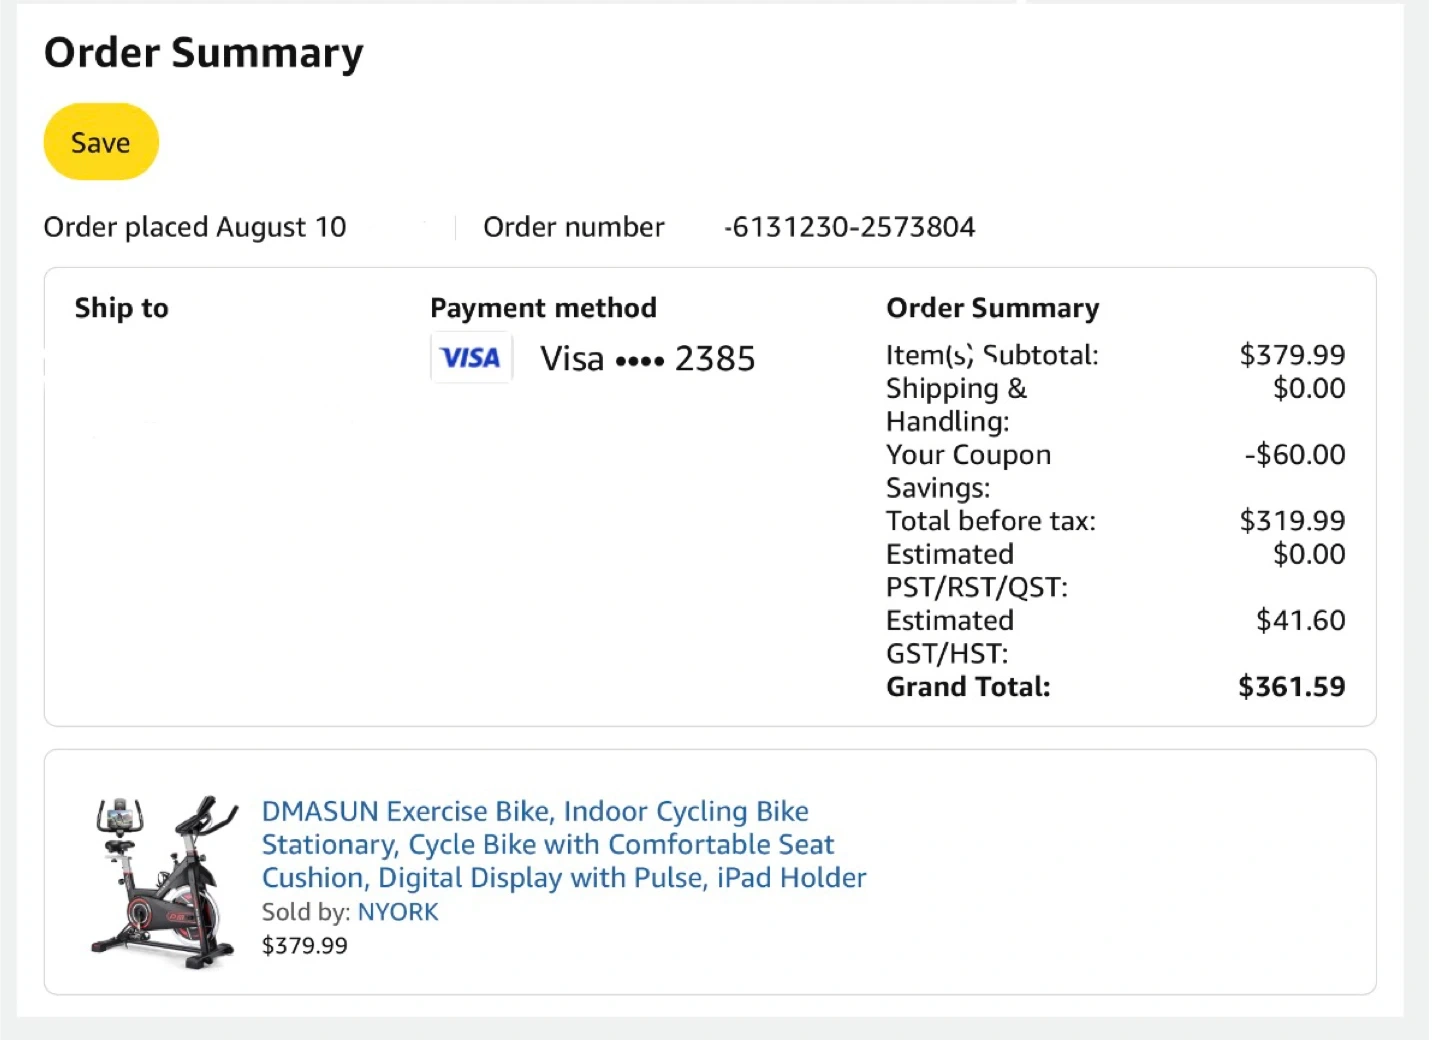Open the DMASUN Exercise Bike product link
The height and width of the screenshot is (1040, 1440).
pyautogui.click(x=563, y=844)
